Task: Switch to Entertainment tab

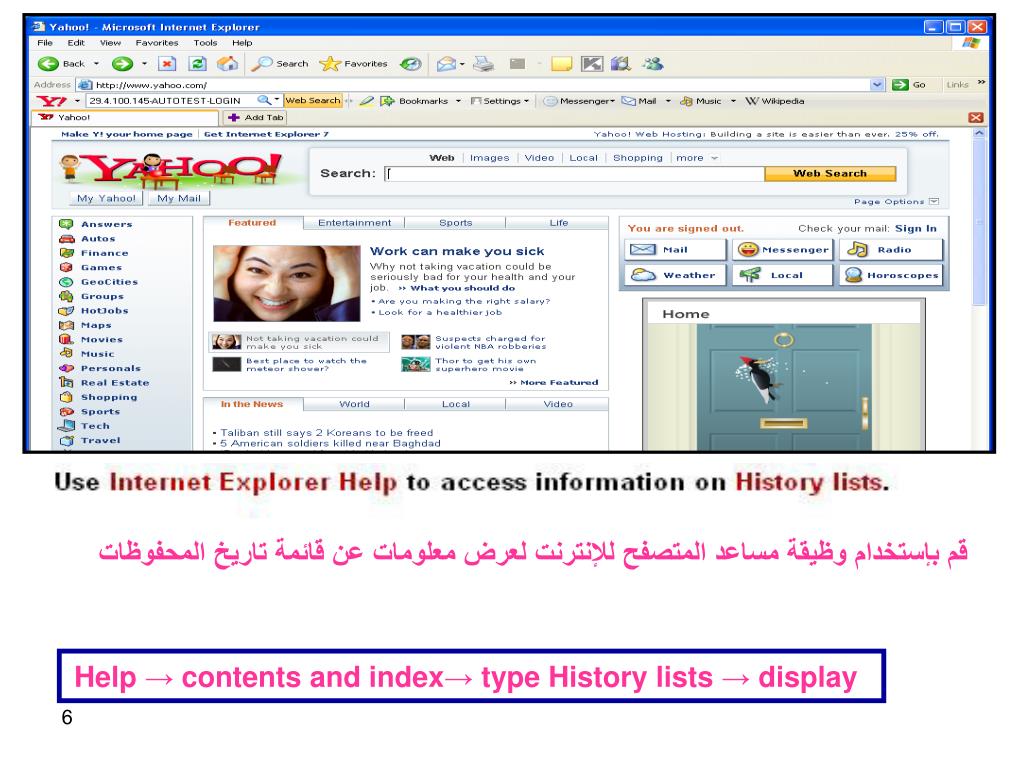Action: [x=355, y=223]
